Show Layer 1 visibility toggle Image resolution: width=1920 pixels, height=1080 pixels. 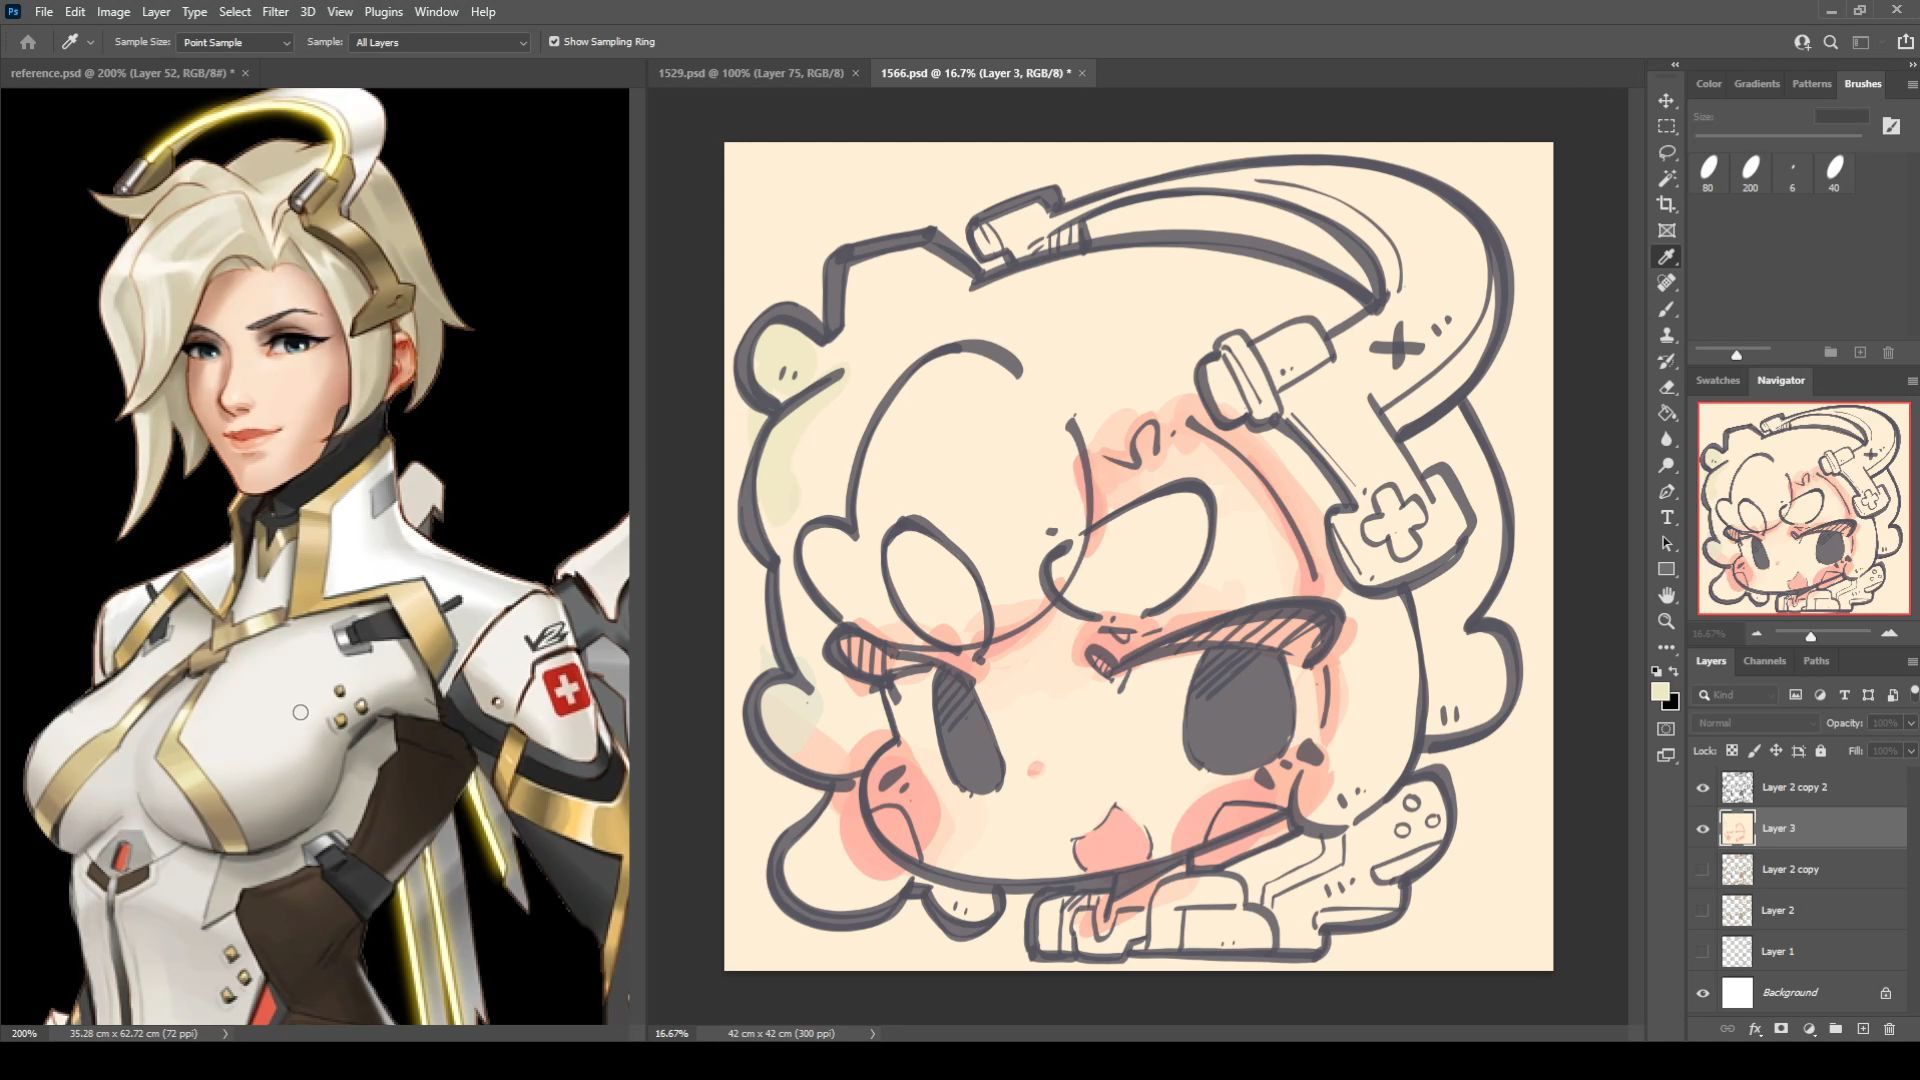tap(1703, 952)
